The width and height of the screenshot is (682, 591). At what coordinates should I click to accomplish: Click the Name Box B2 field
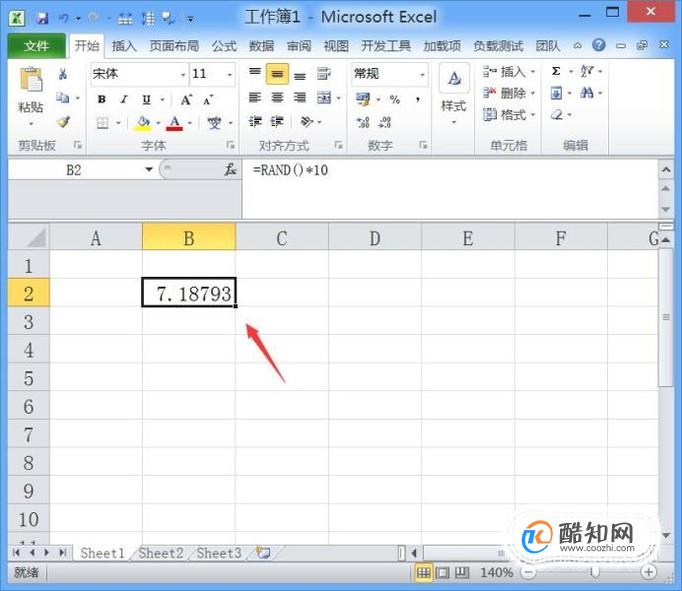click(75, 170)
